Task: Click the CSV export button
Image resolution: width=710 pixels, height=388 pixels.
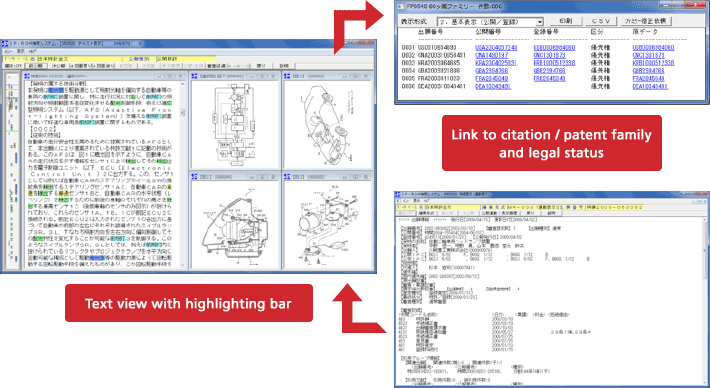Action: tap(601, 21)
